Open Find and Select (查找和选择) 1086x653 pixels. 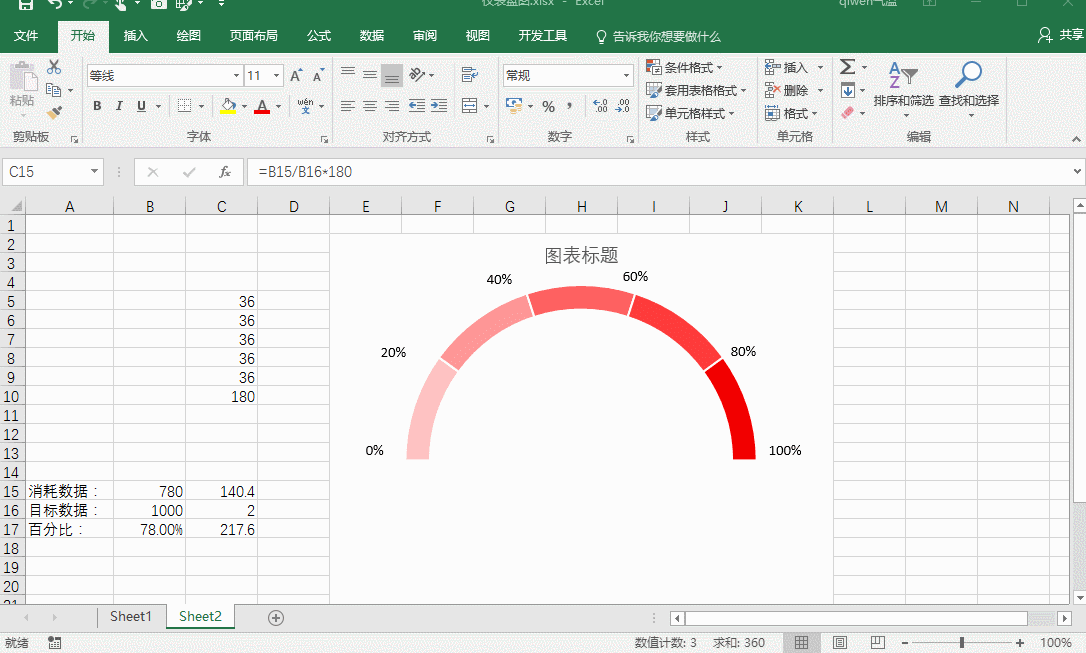969,89
